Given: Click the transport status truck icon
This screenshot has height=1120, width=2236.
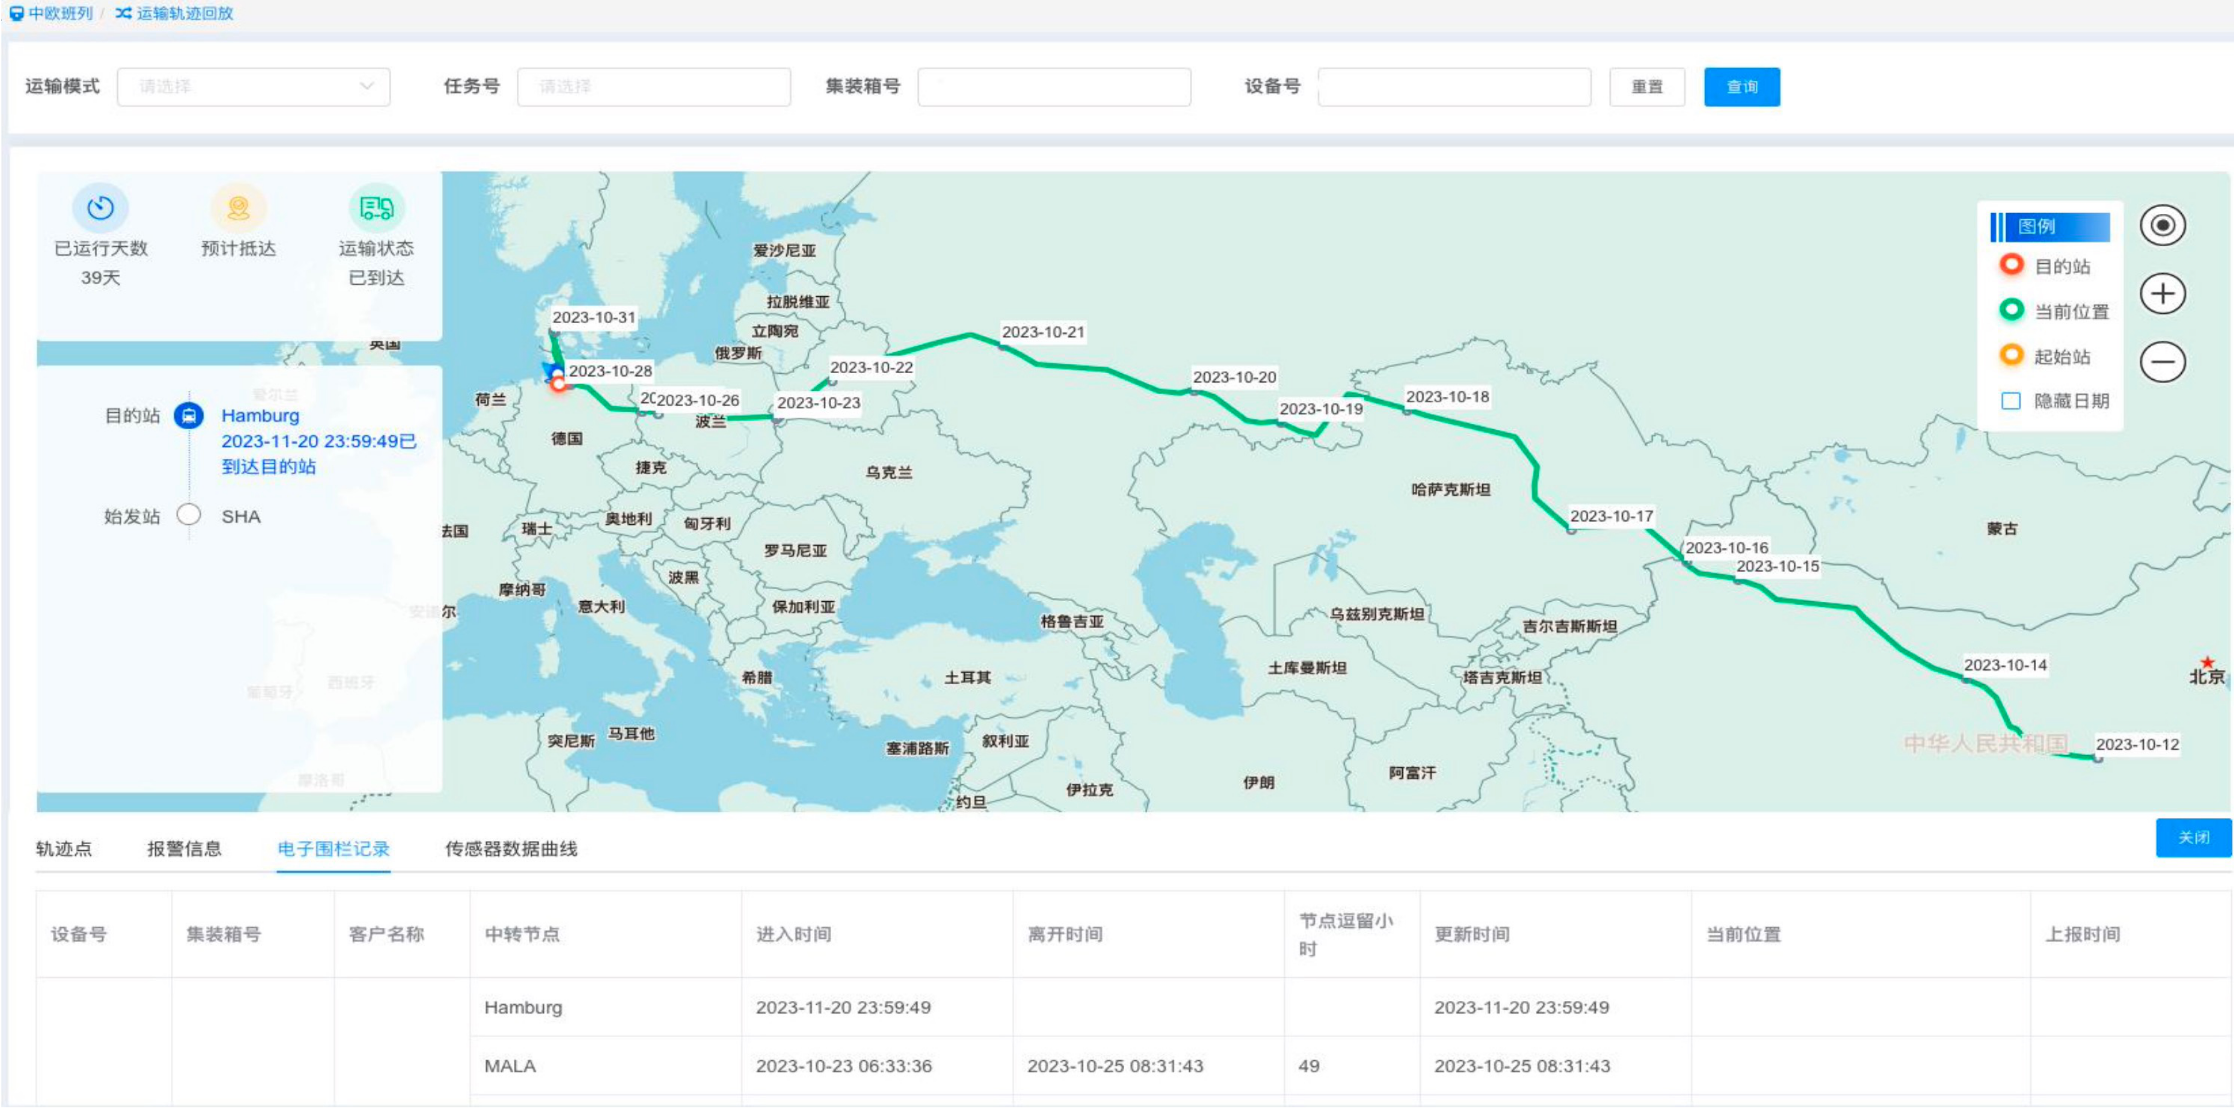Looking at the screenshot, I should 376,208.
